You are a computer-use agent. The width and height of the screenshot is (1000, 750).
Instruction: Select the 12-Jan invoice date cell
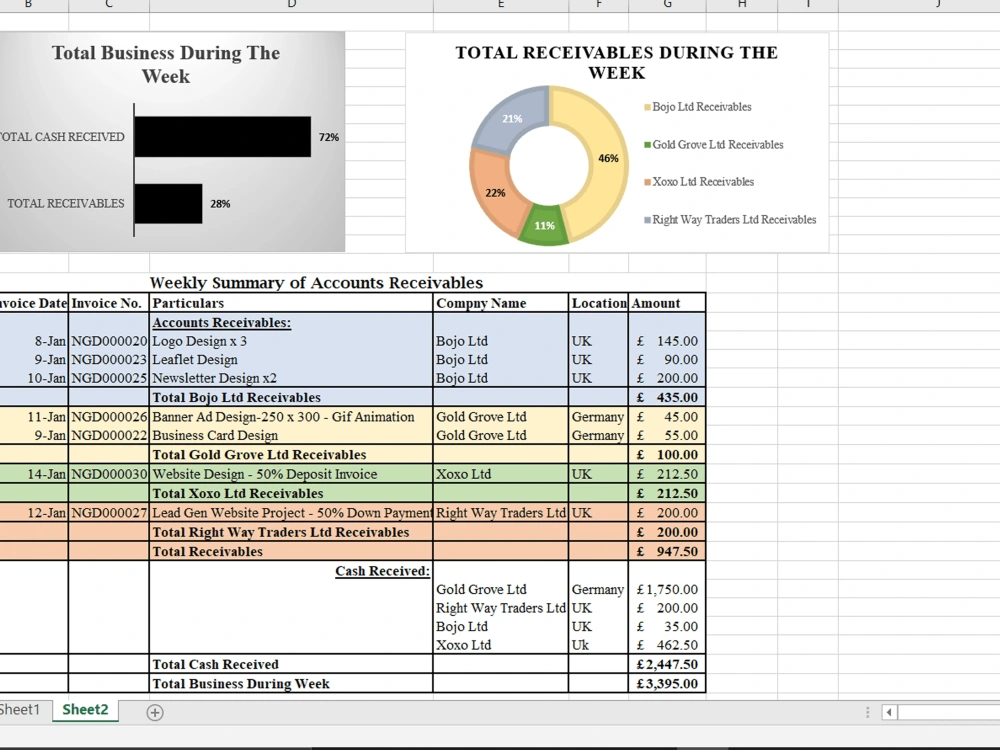tap(34, 513)
